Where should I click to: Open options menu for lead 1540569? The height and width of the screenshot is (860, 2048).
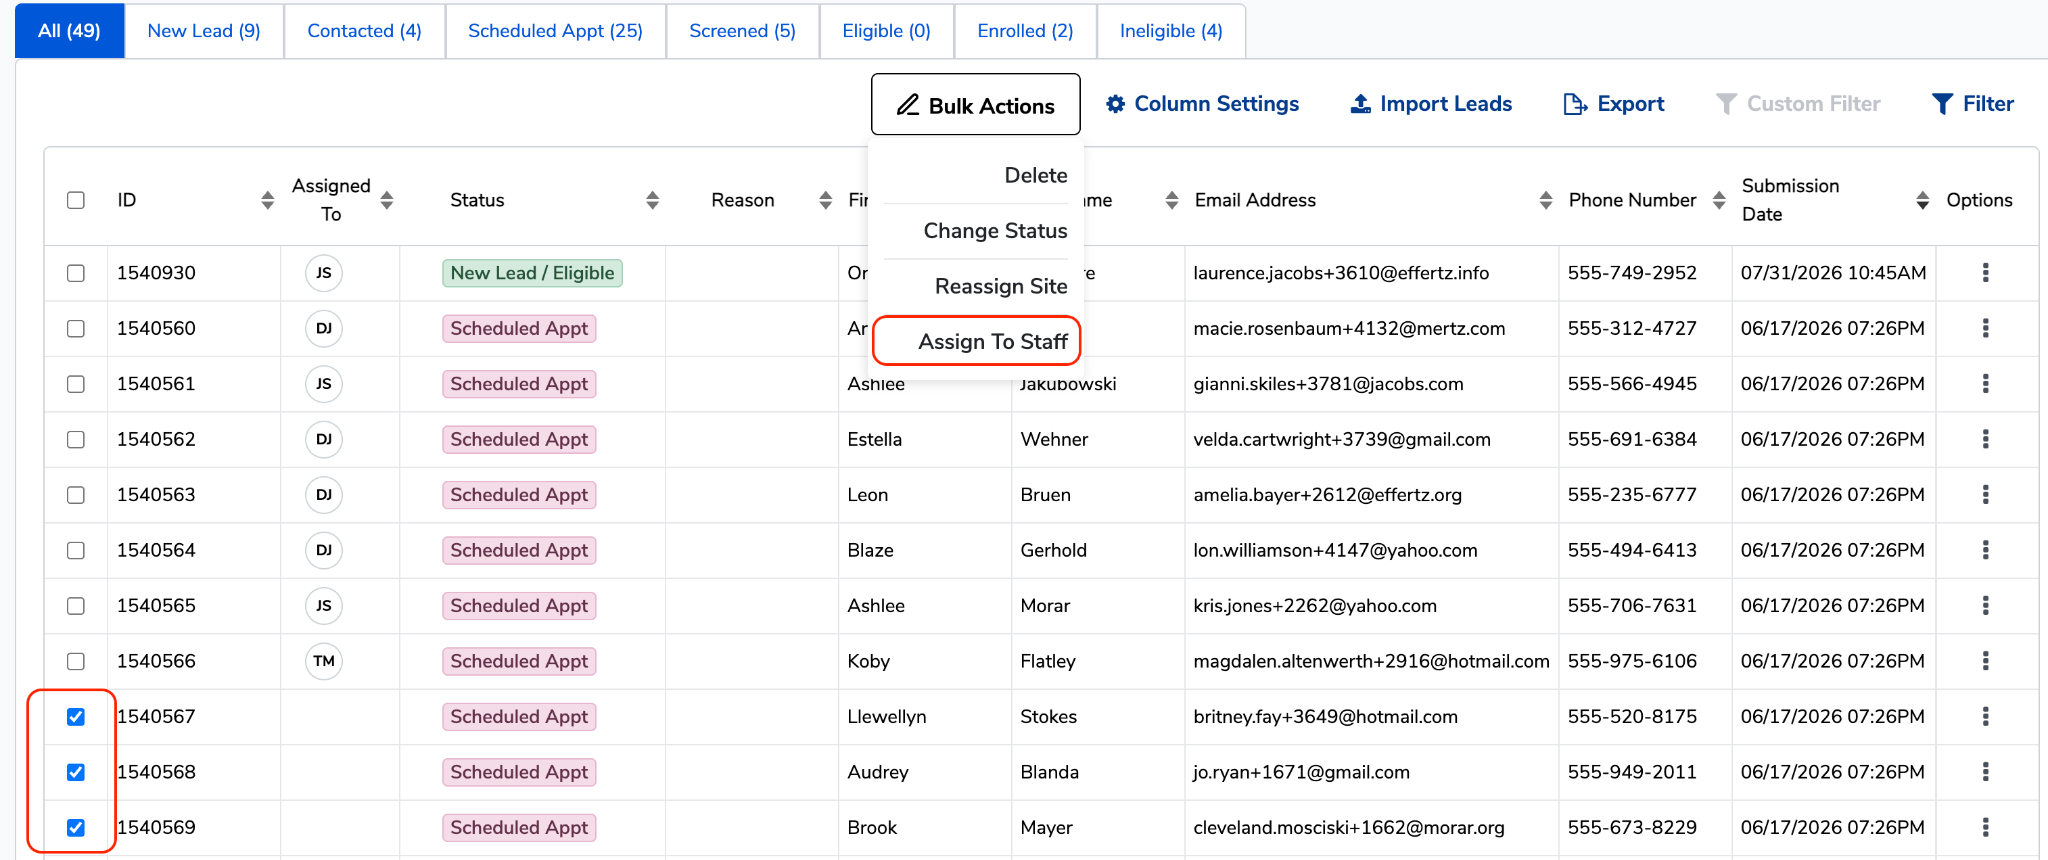click(1985, 828)
